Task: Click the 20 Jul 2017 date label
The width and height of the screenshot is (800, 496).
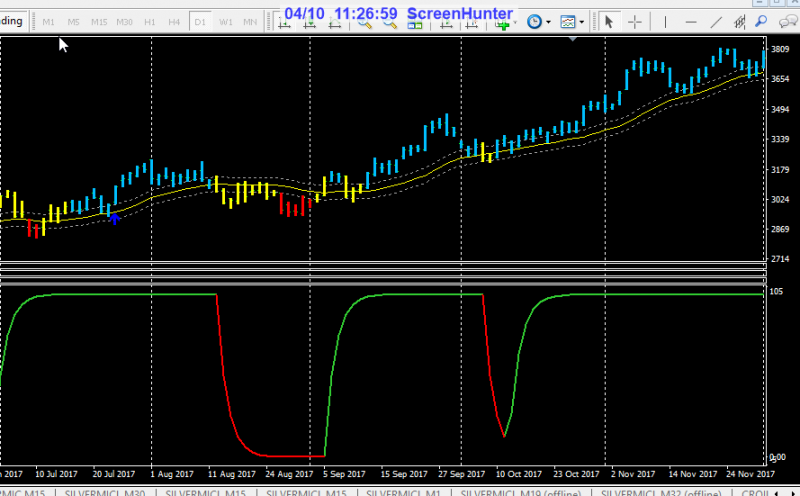Action: [x=114, y=474]
